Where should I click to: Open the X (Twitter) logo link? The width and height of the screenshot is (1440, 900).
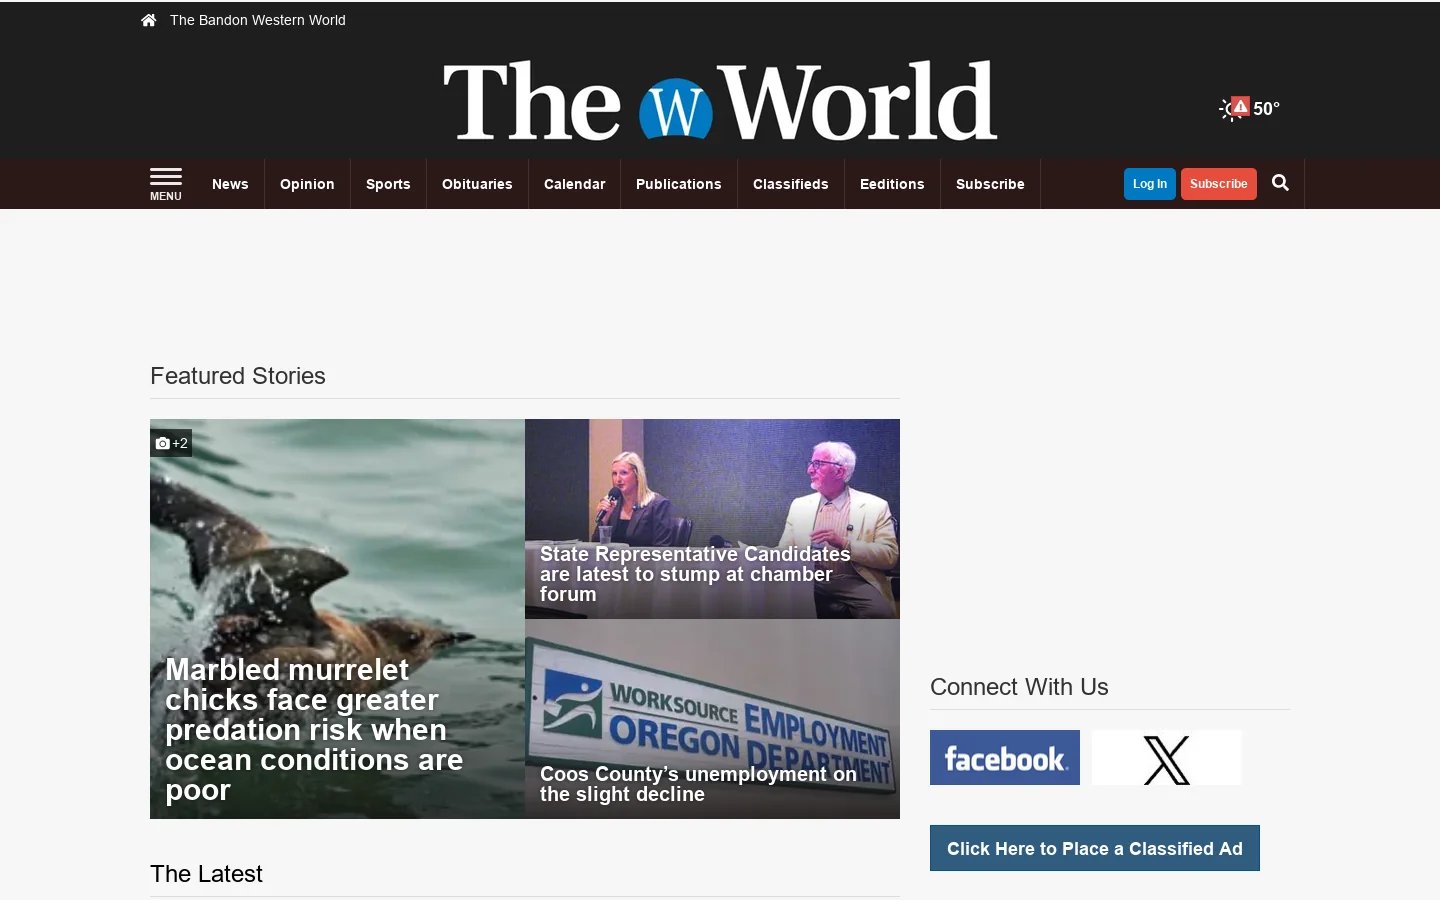pyautogui.click(x=1167, y=757)
